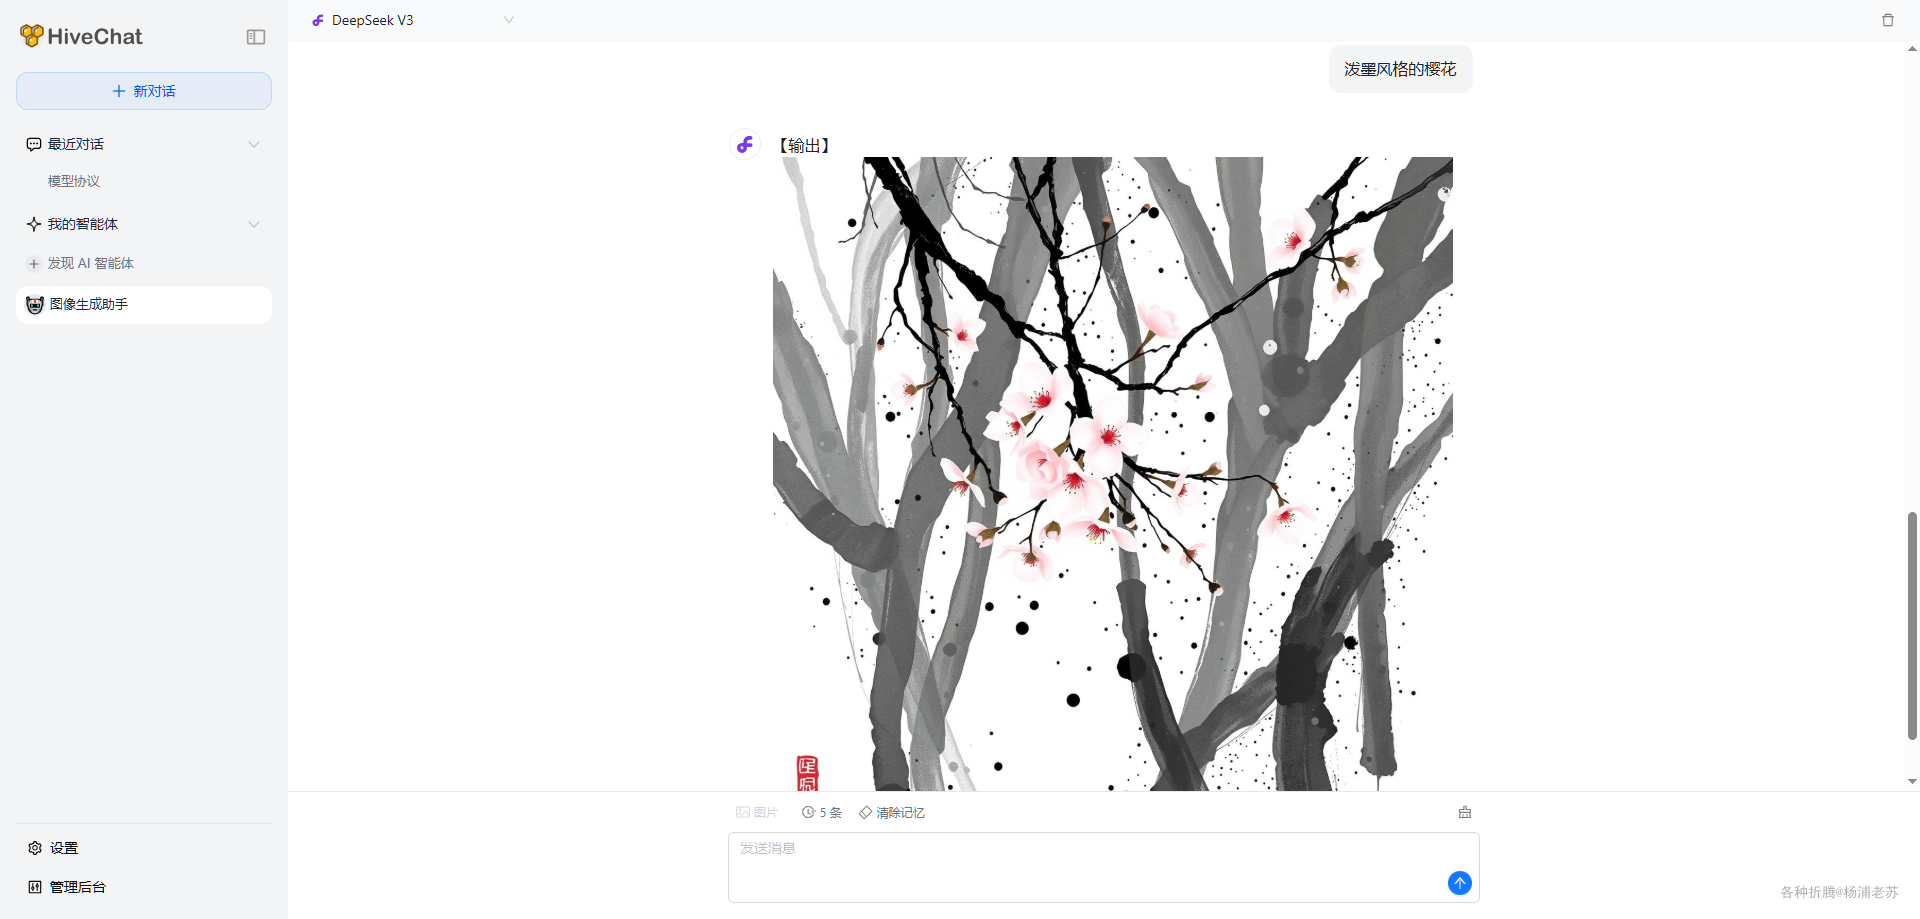Click the send message arrow button

point(1460,883)
